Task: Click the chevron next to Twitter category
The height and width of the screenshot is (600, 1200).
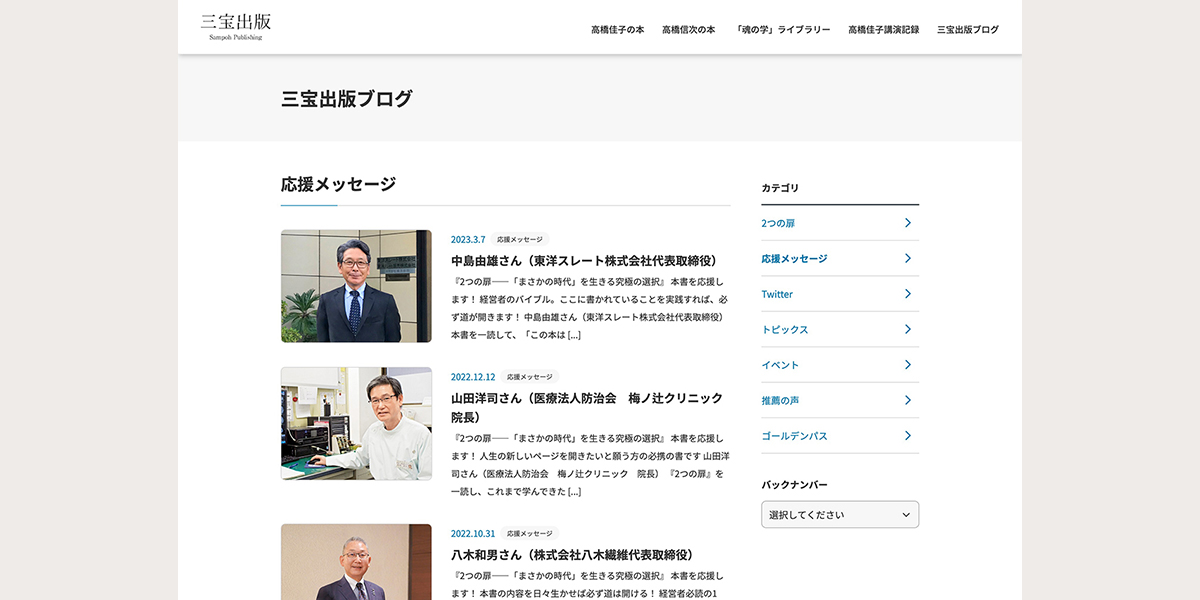Action: pos(907,294)
